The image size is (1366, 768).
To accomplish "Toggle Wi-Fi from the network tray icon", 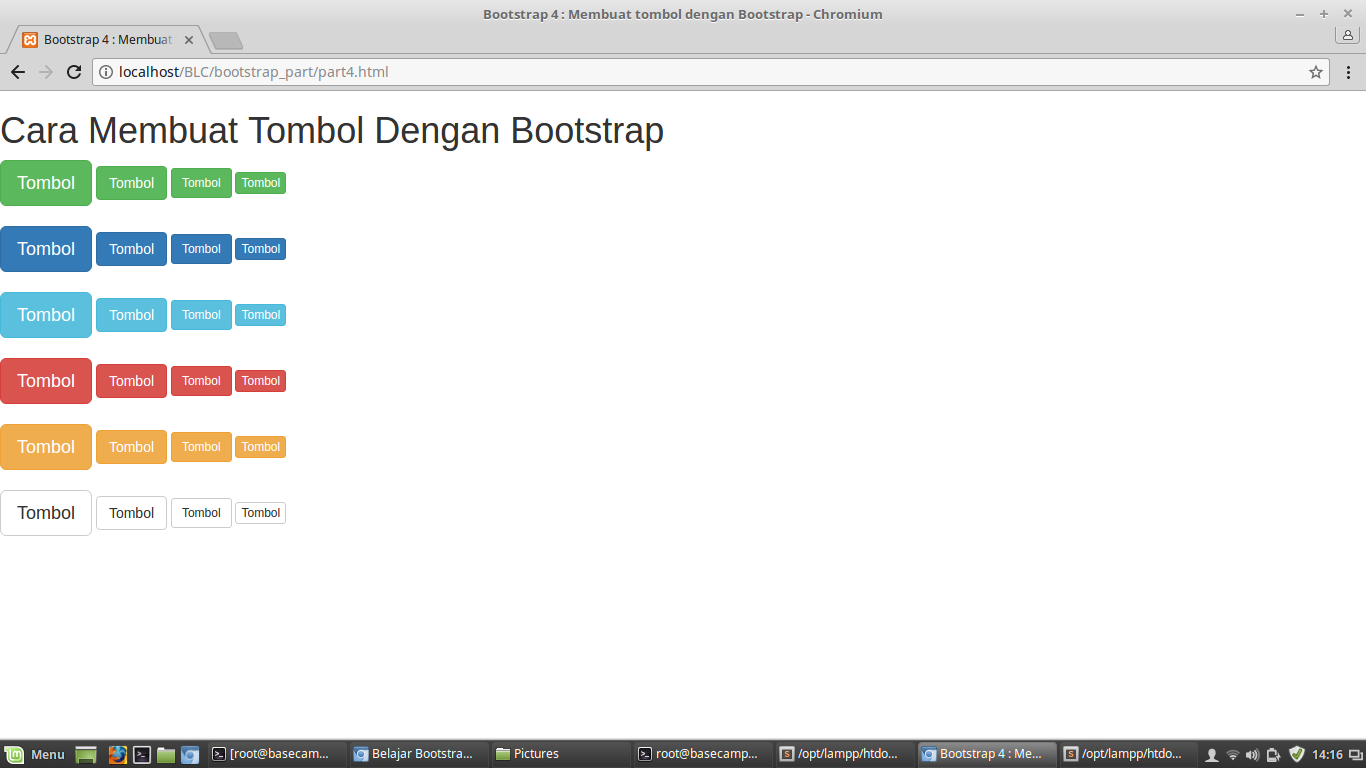I will 1232,755.
